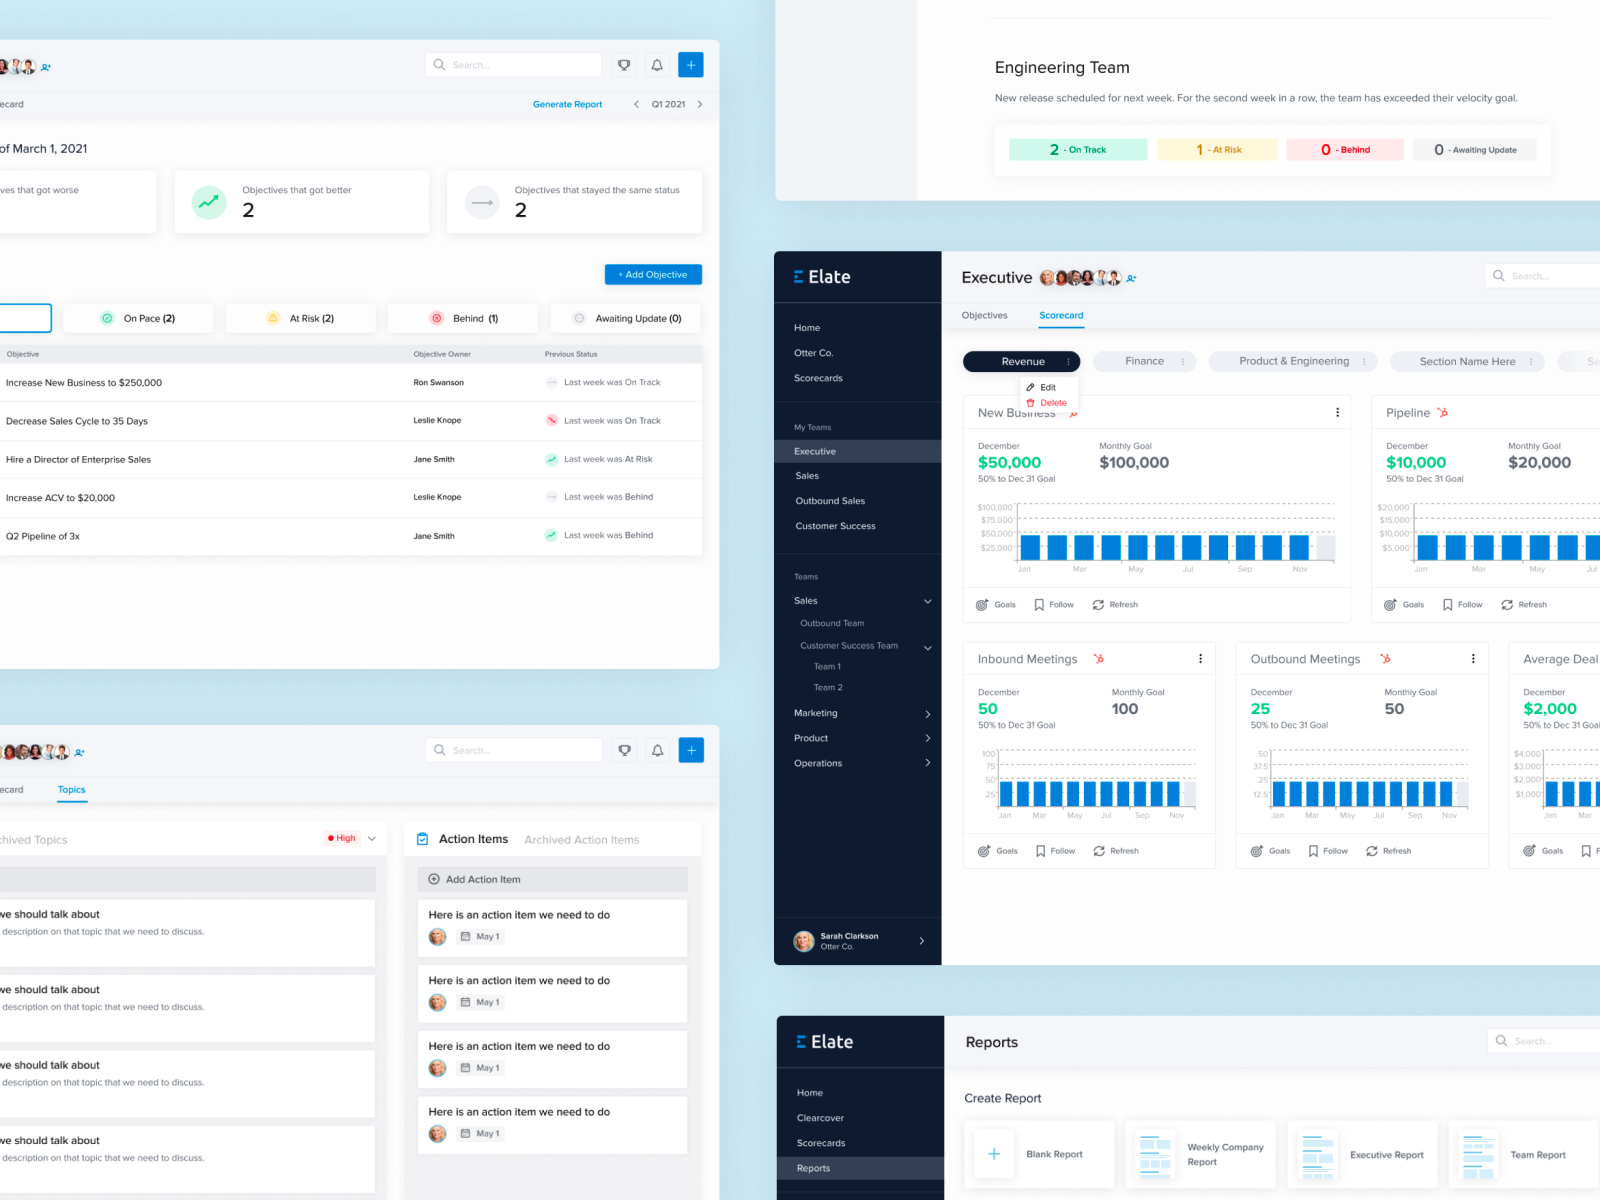
Task: Toggle the Behind (1) filter
Action: (x=462, y=318)
